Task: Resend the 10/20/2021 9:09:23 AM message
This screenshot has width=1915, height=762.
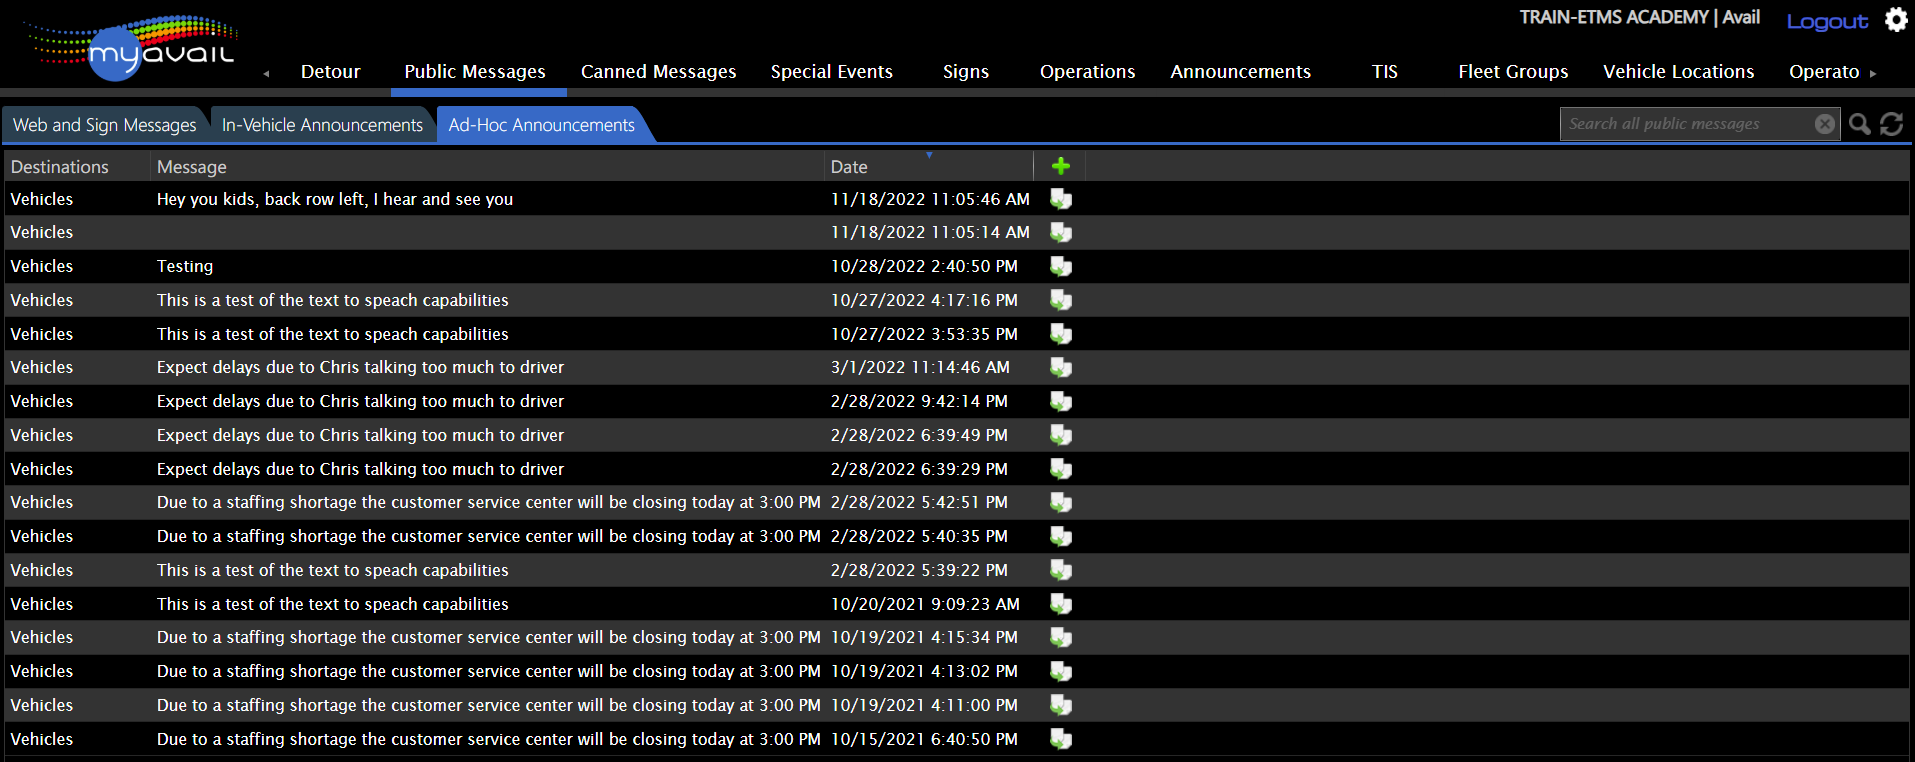Action: pos(1061,604)
